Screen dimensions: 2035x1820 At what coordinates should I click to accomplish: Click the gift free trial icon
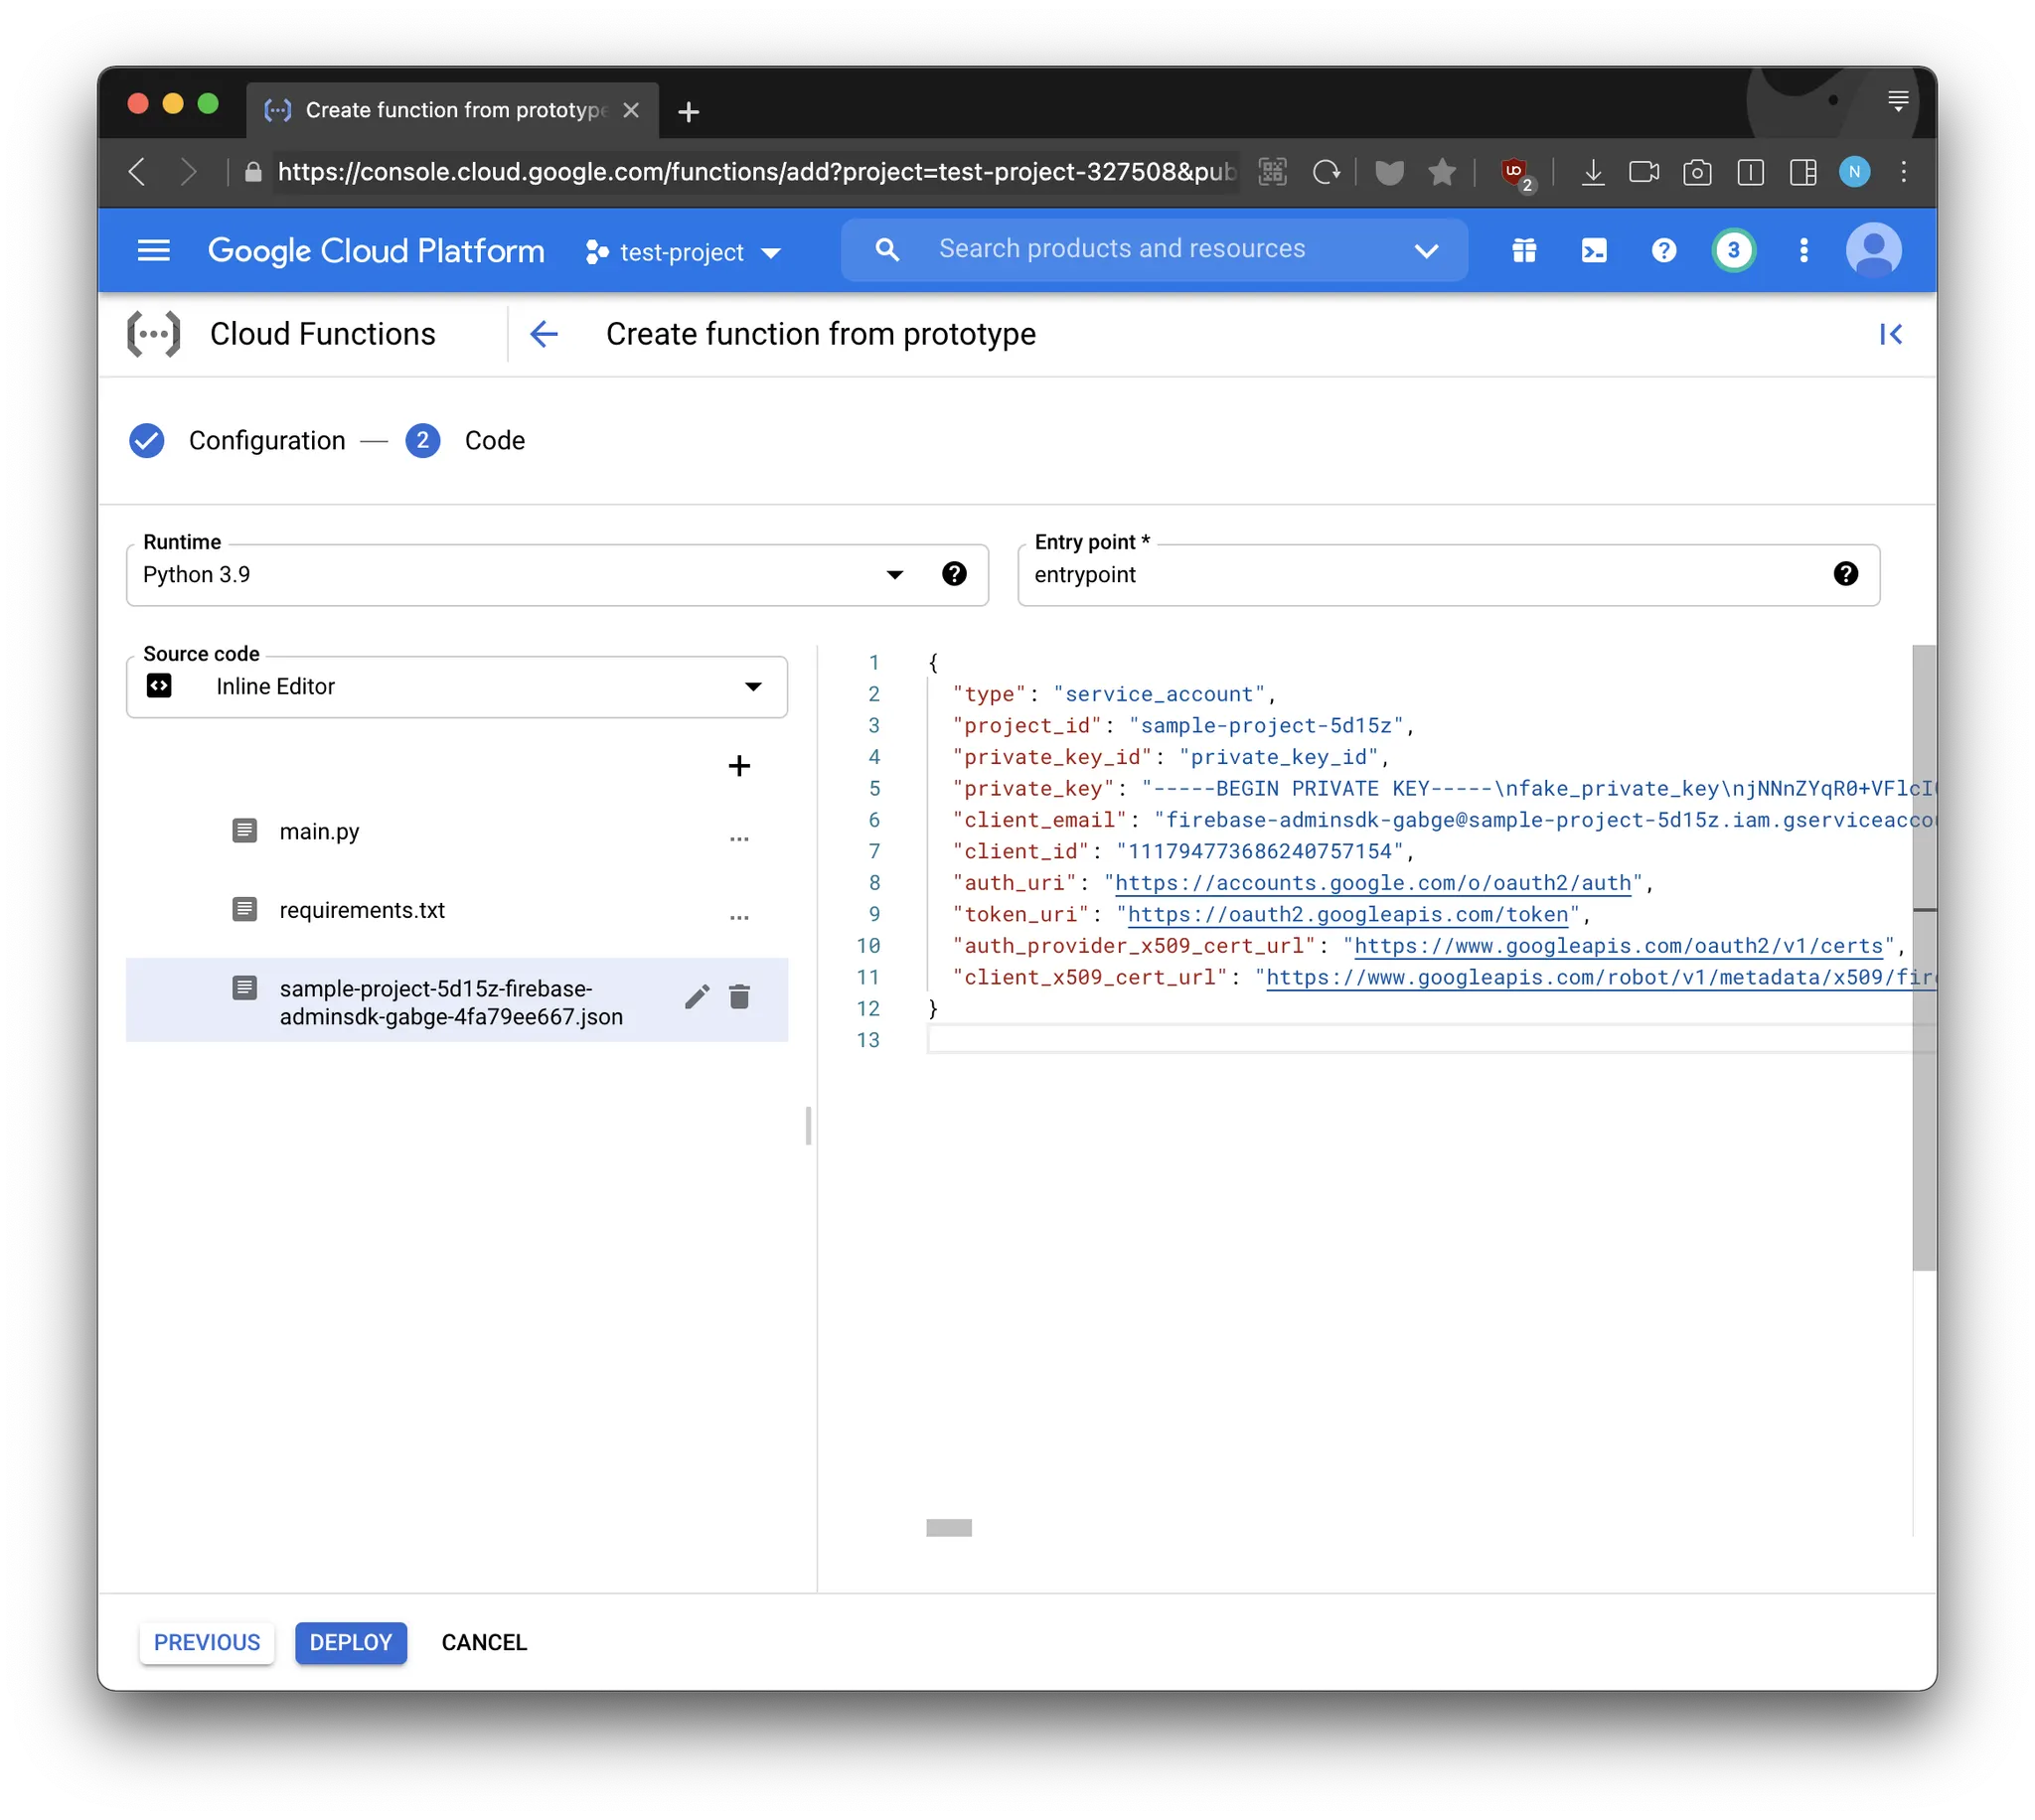(1523, 250)
